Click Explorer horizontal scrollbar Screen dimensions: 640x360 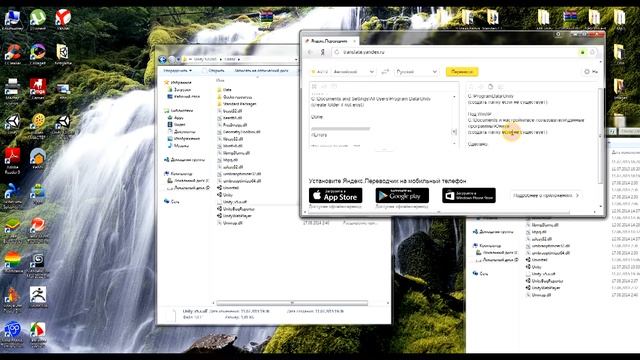(292, 303)
